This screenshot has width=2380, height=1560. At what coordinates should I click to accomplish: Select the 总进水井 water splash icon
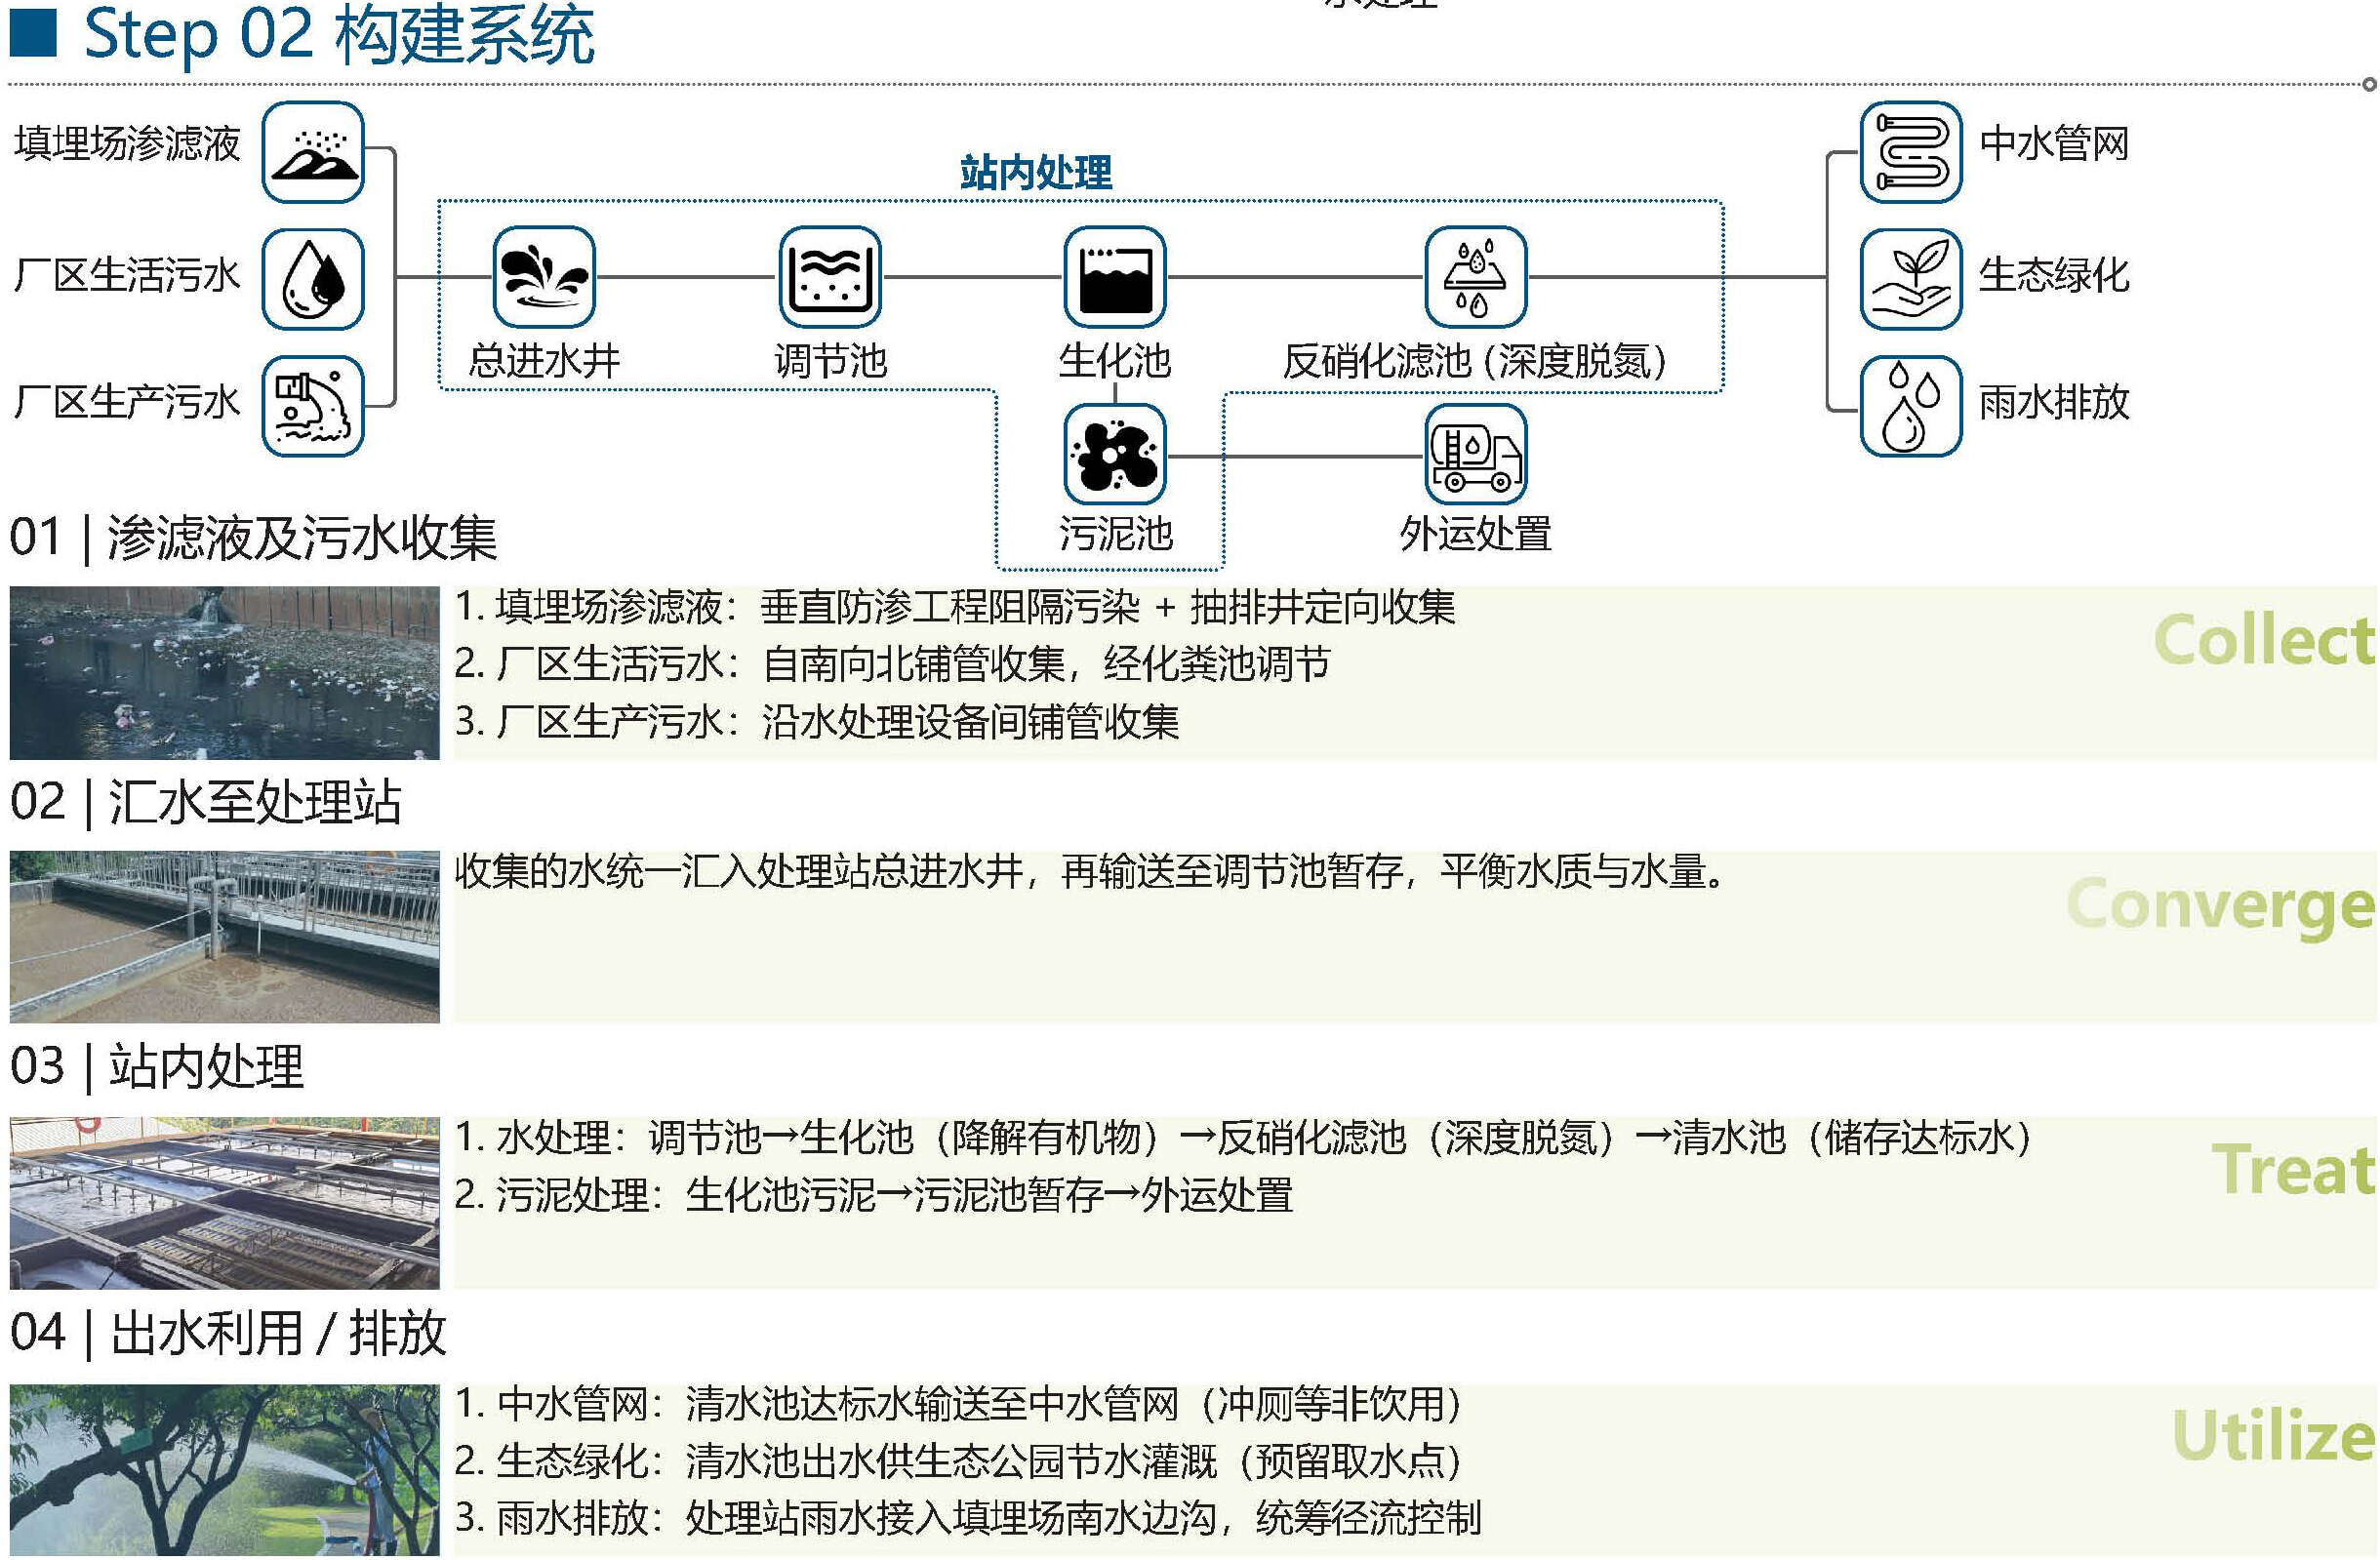pyautogui.click(x=544, y=277)
